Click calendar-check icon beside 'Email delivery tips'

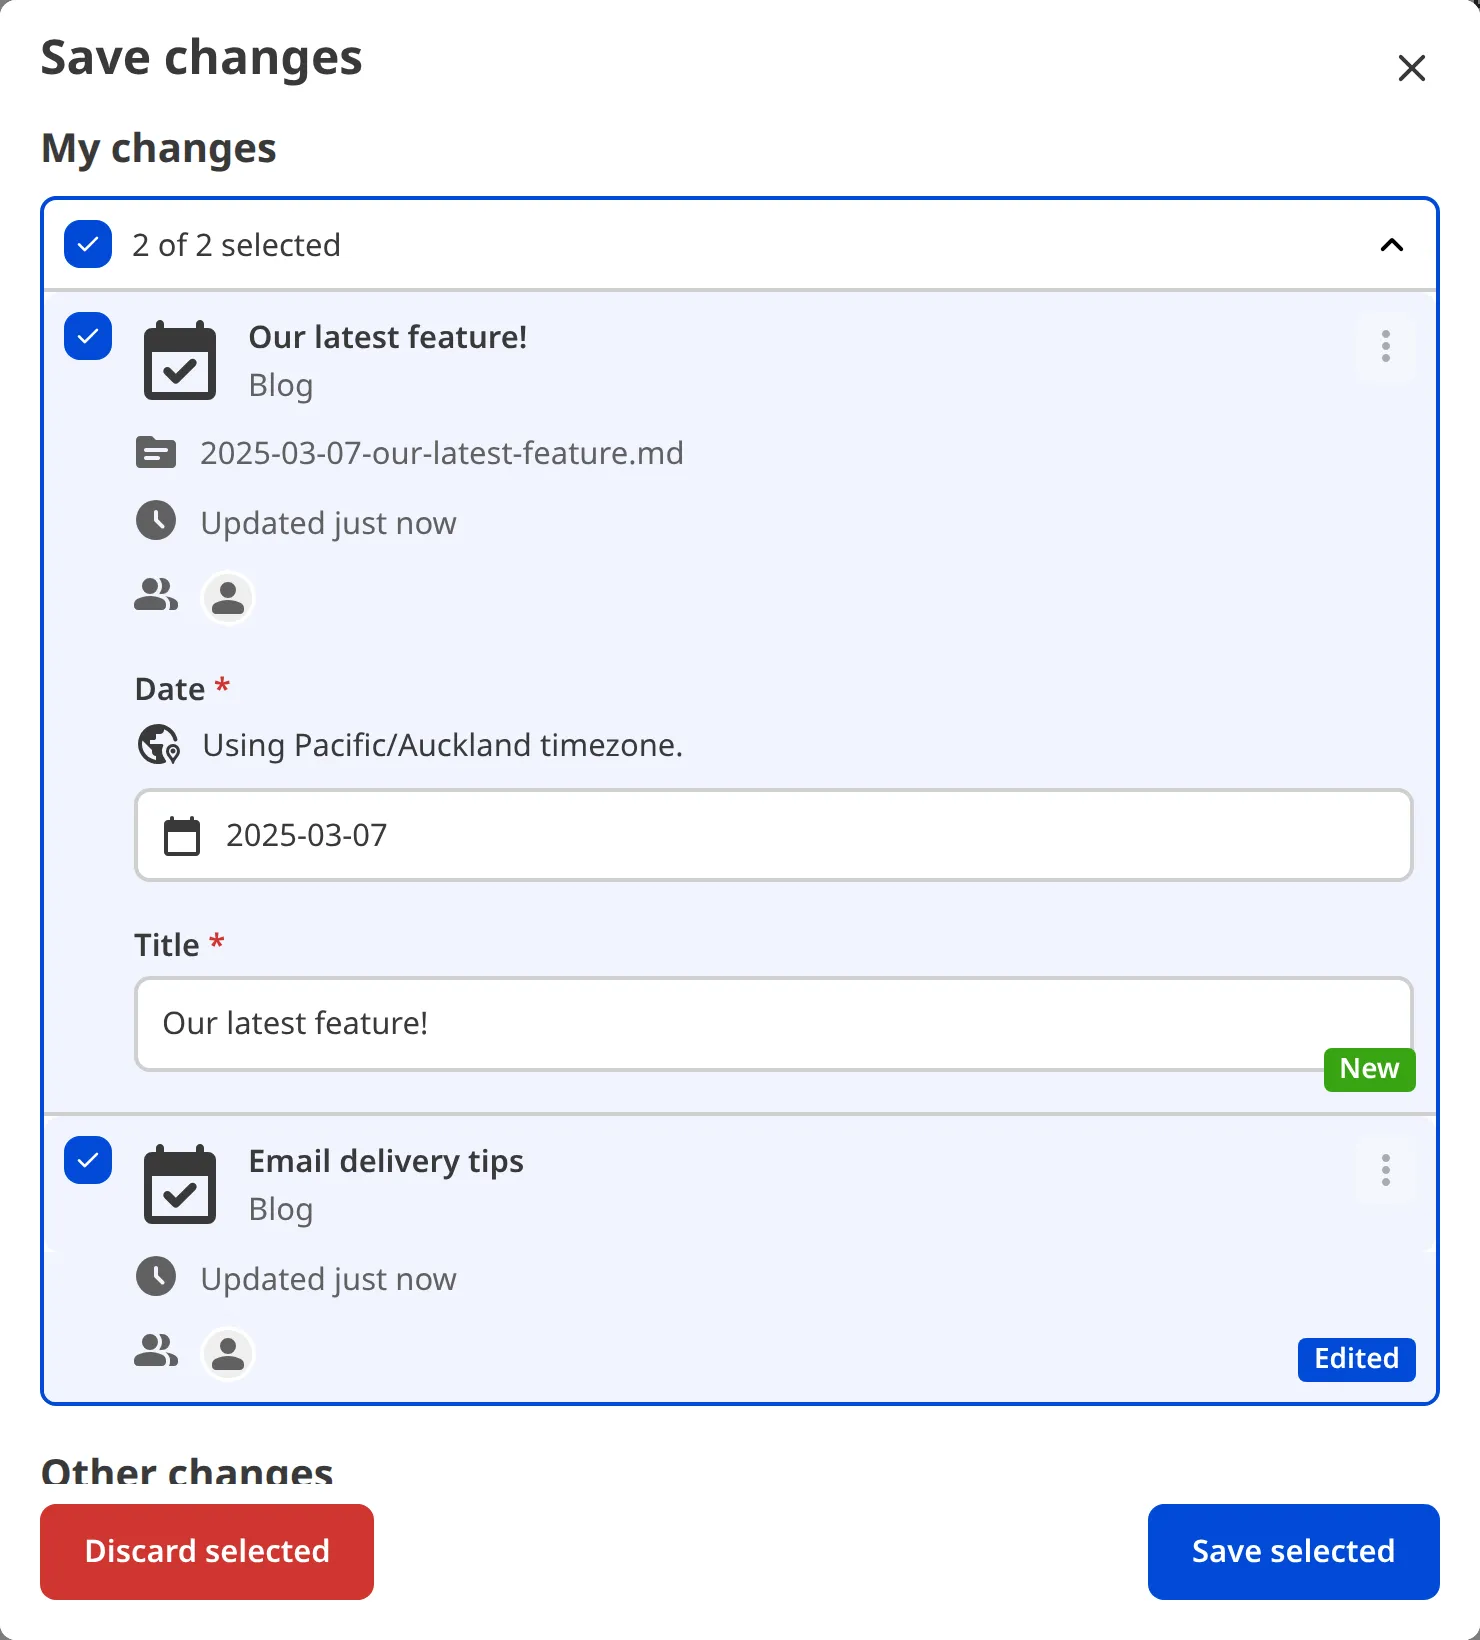180,1184
